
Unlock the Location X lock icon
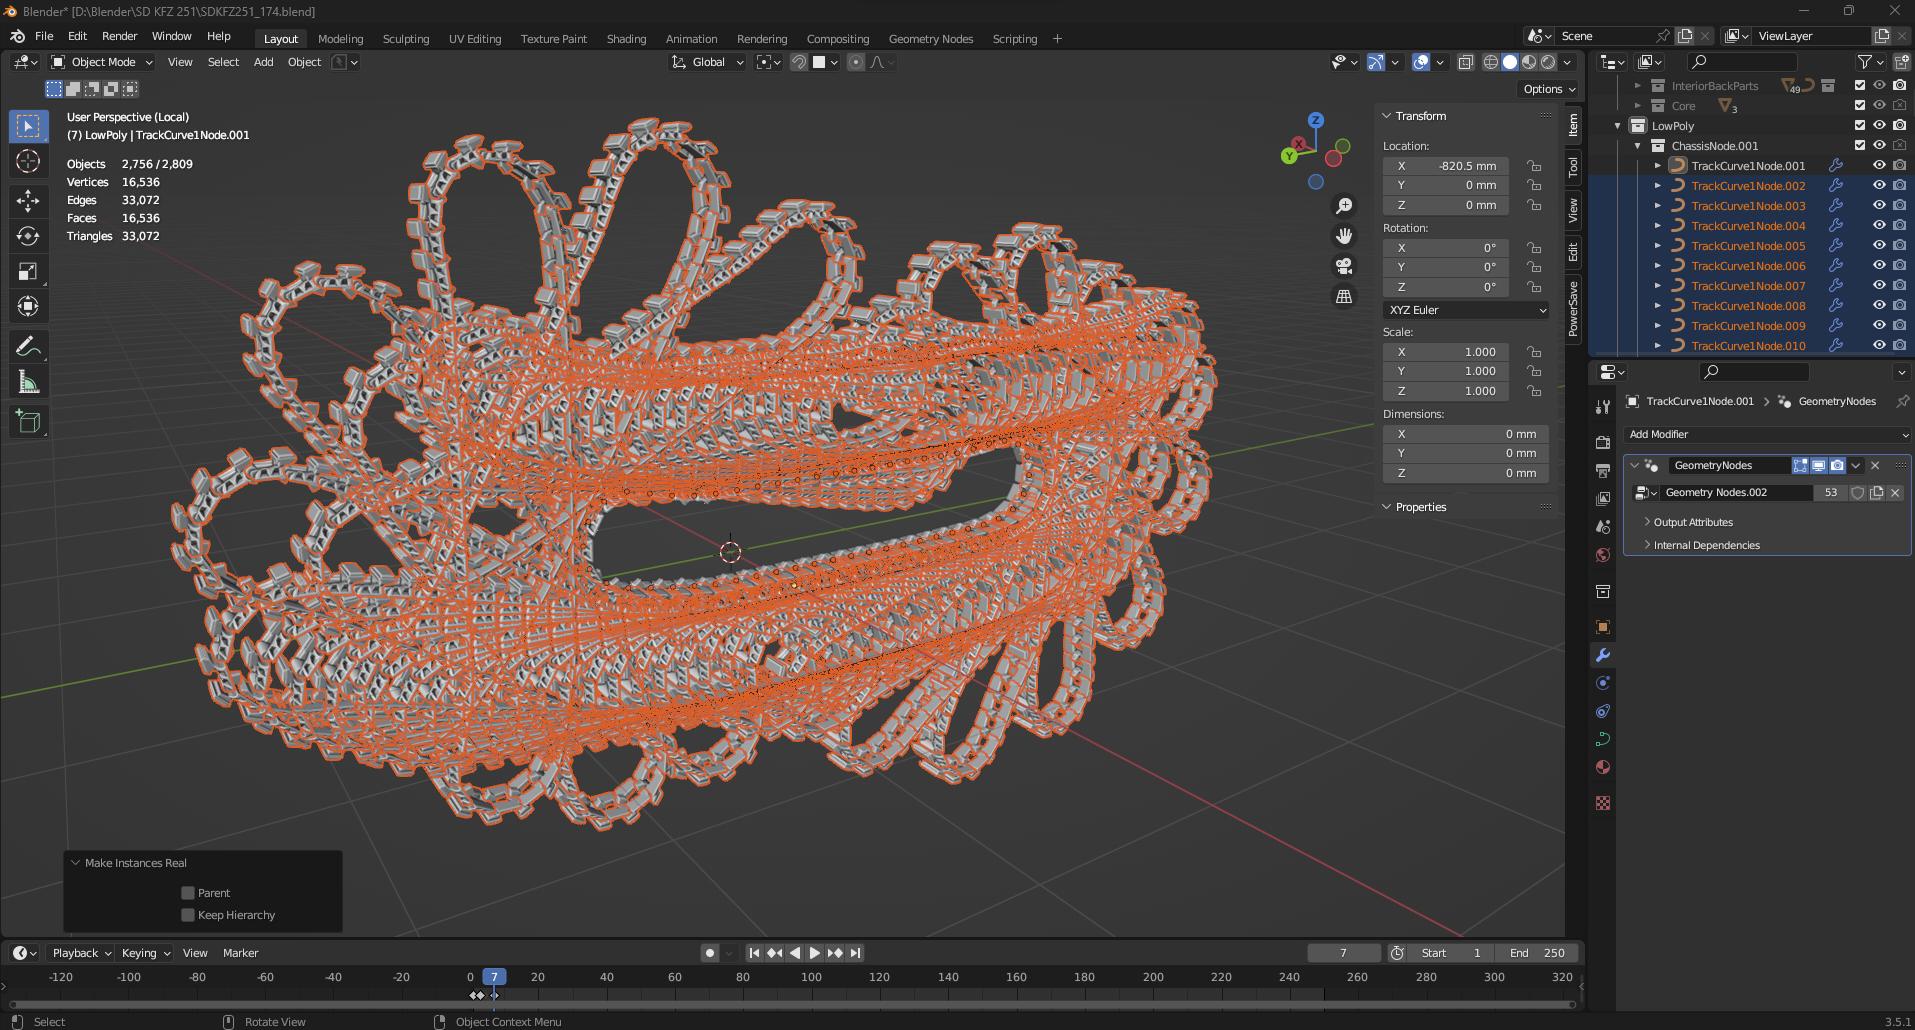coord(1534,166)
